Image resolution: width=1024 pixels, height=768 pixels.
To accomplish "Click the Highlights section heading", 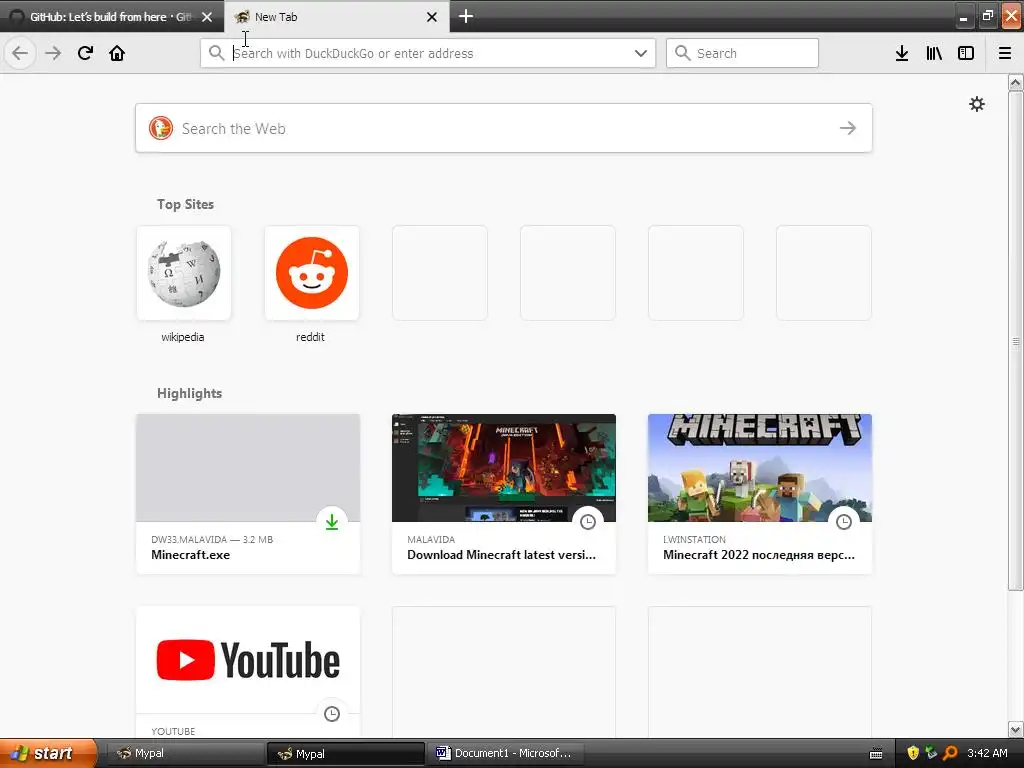I will point(189,393).
